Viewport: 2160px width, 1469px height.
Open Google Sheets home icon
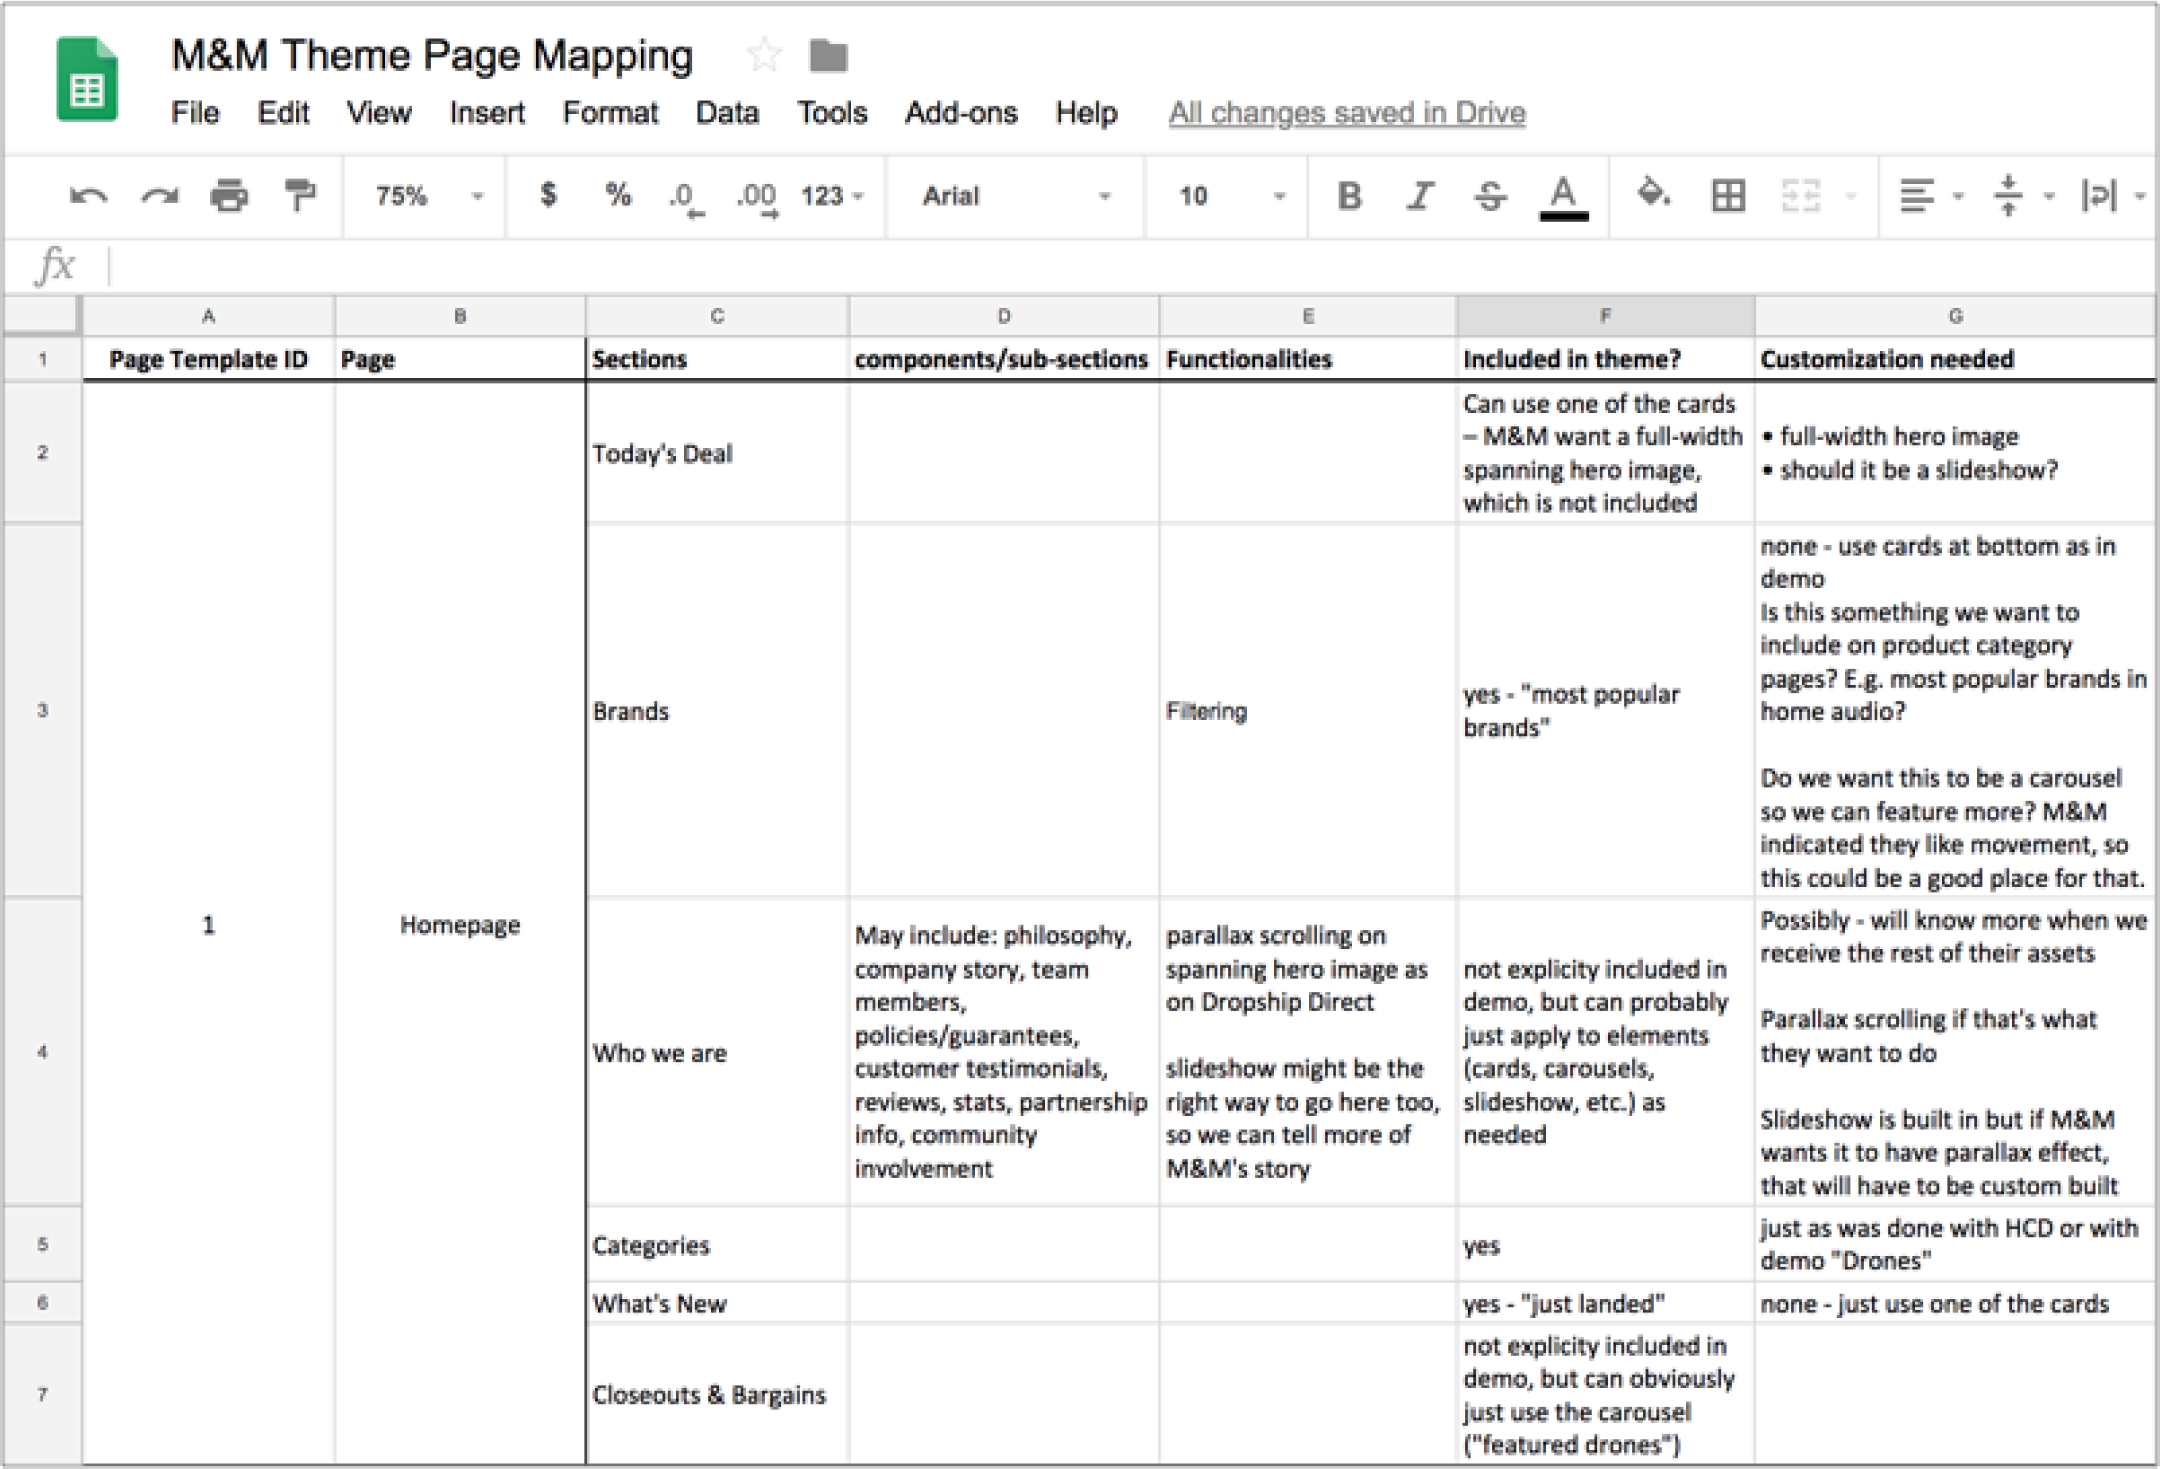tap(87, 81)
